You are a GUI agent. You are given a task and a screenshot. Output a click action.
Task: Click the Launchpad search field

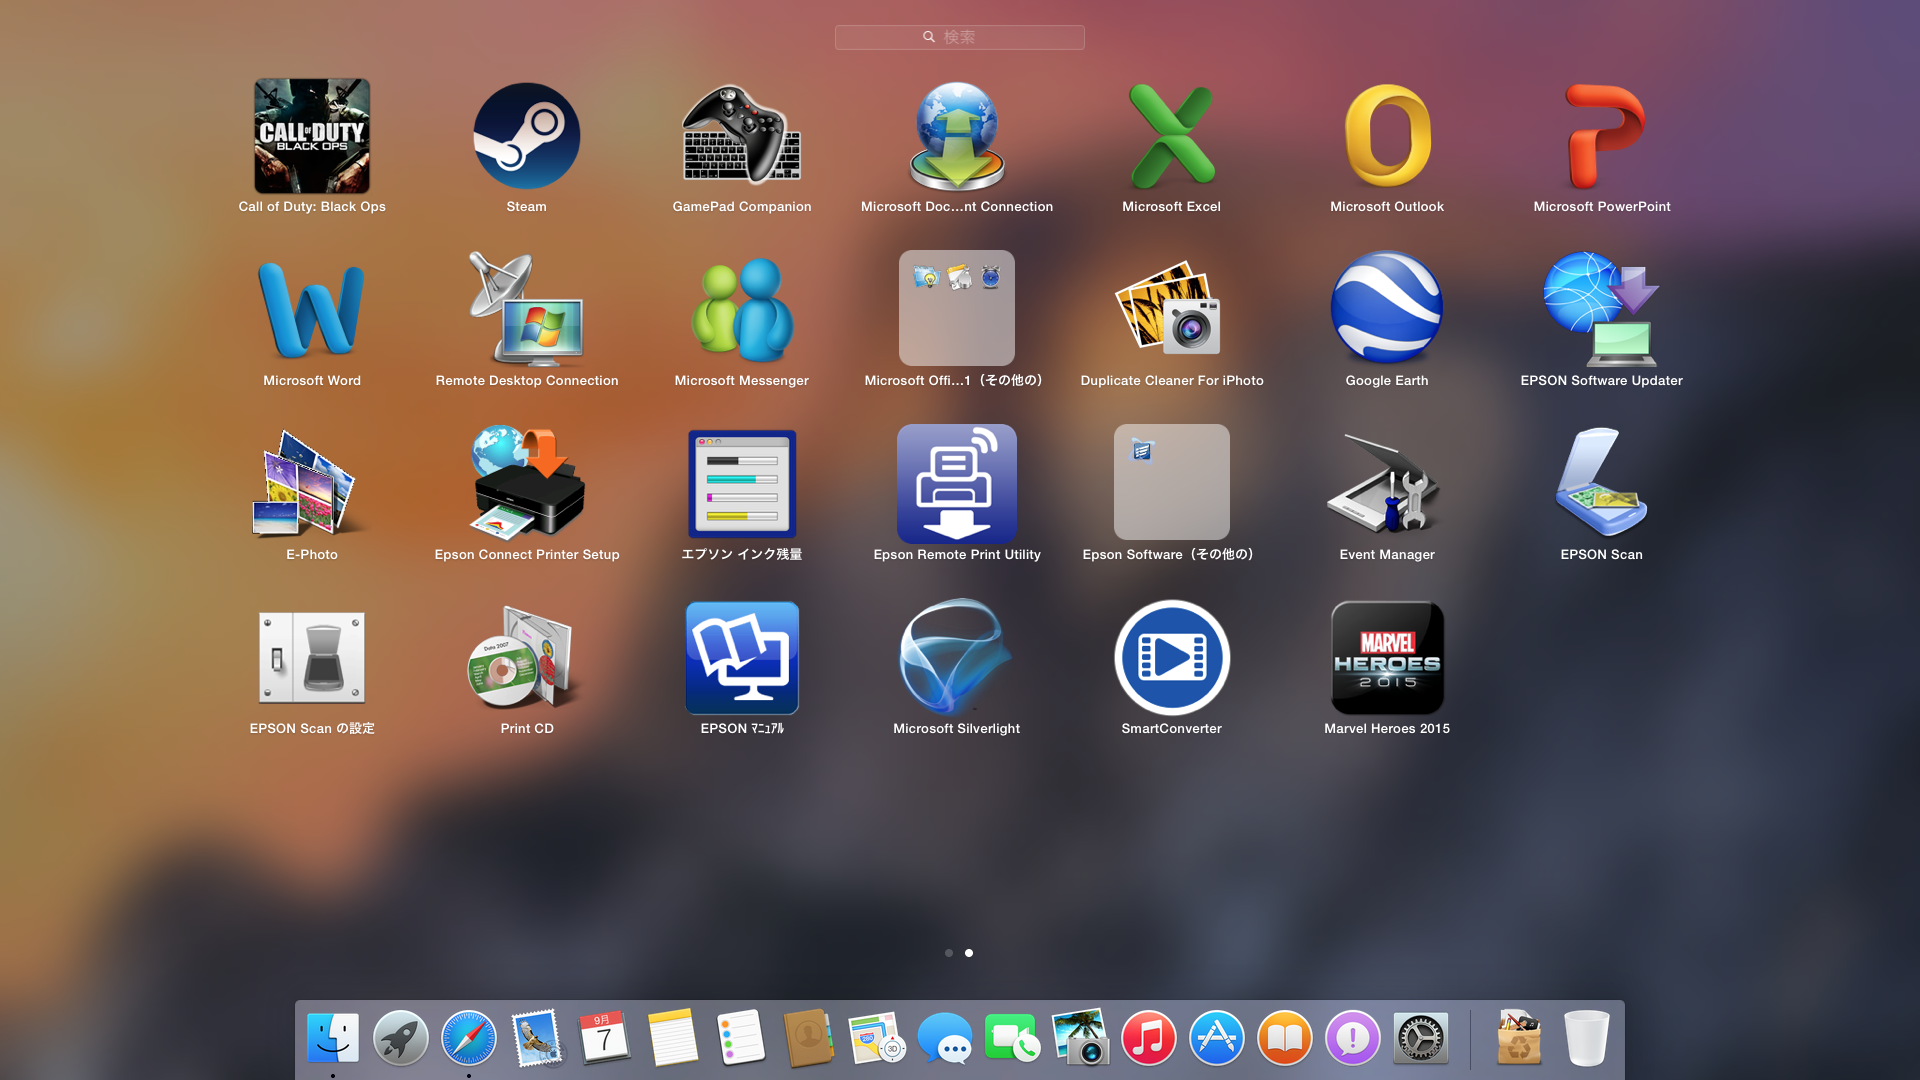959,37
